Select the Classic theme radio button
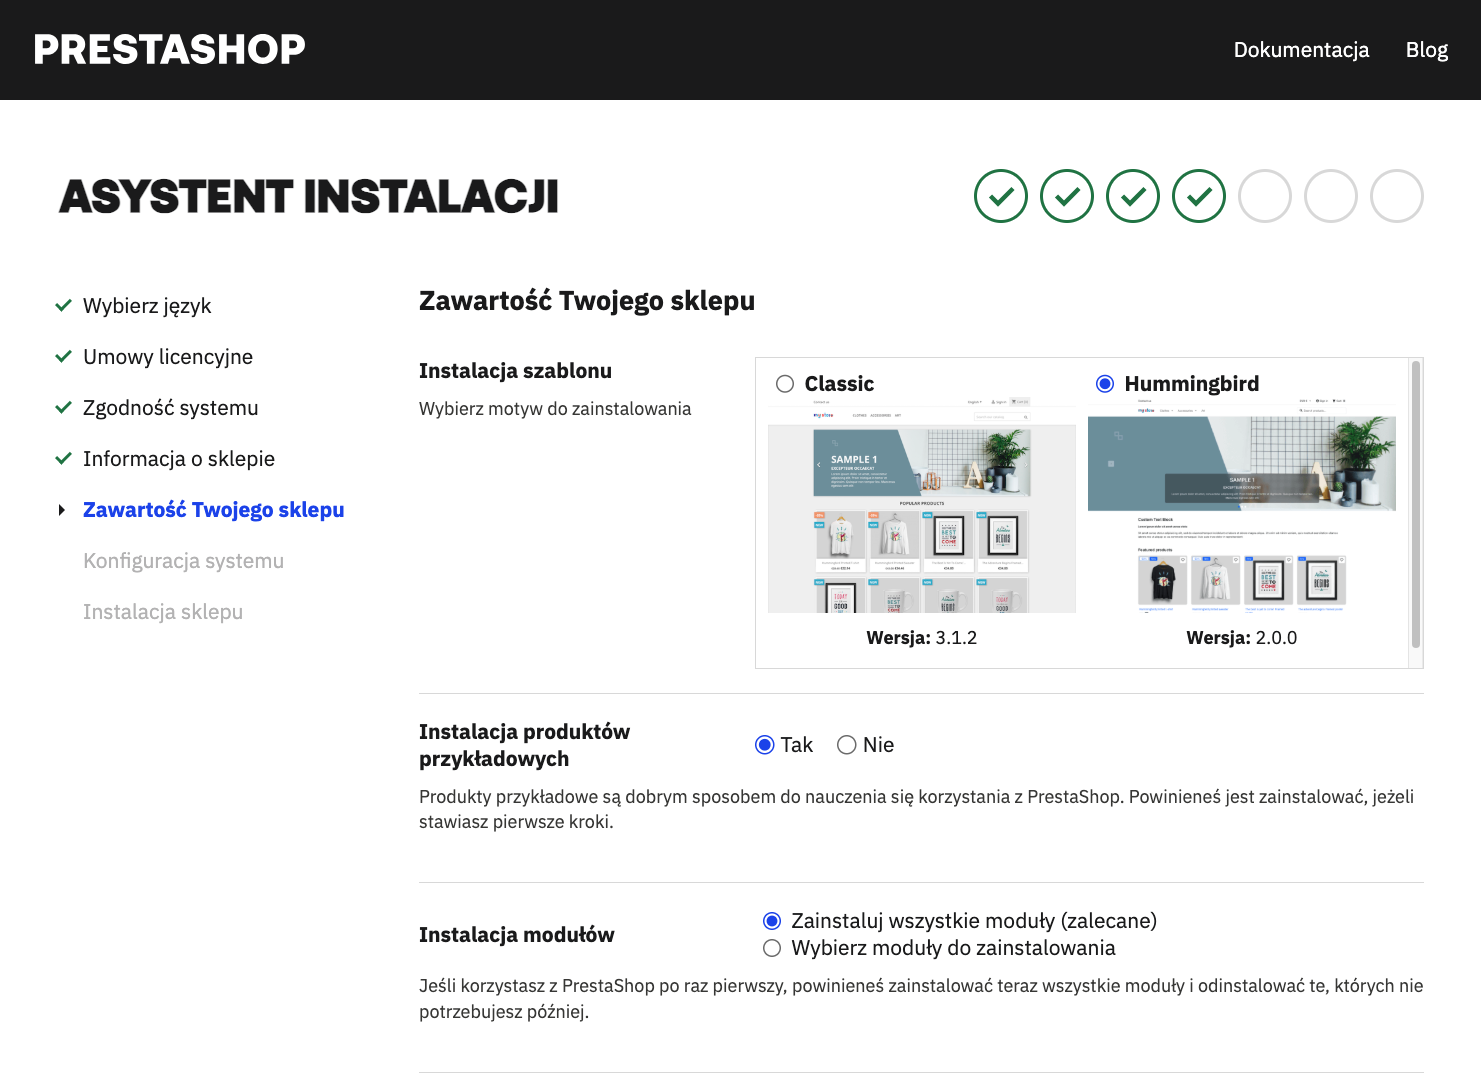This screenshot has width=1481, height=1073. (x=785, y=384)
